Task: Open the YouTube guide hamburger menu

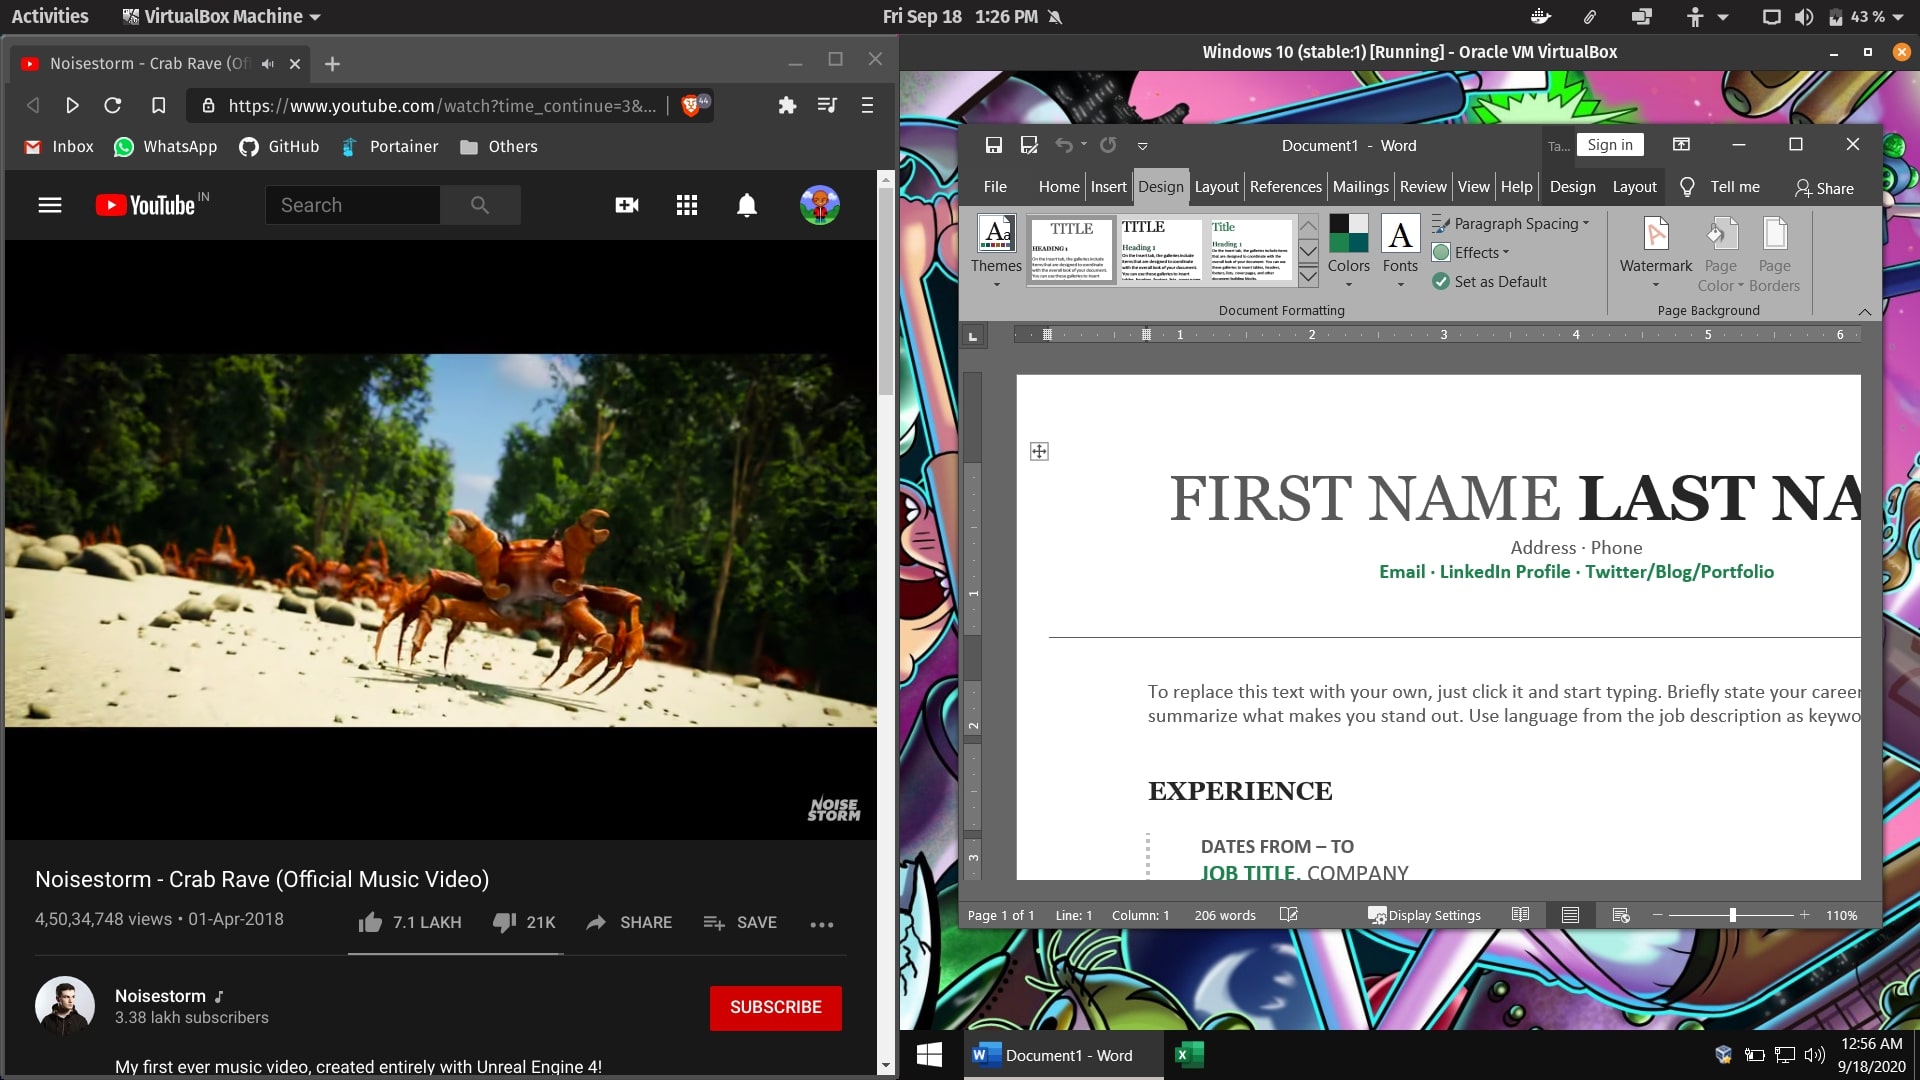Action: click(50, 205)
